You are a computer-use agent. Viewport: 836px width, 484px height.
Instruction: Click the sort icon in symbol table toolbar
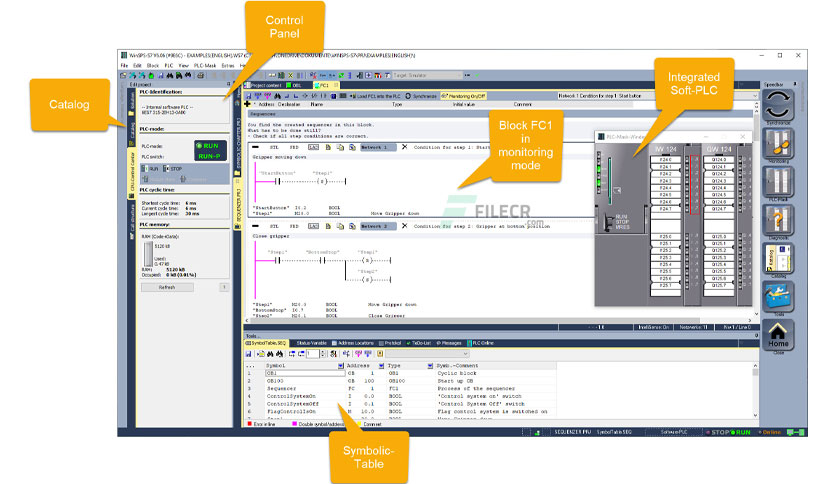[x=334, y=353]
